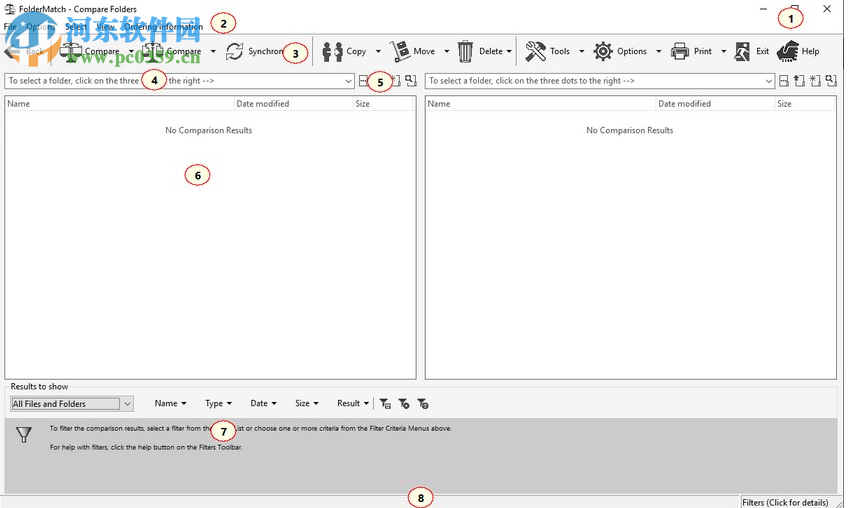Click left pane 'No Comparison Results' text
The height and width of the screenshot is (508, 848).
tap(209, 130)
